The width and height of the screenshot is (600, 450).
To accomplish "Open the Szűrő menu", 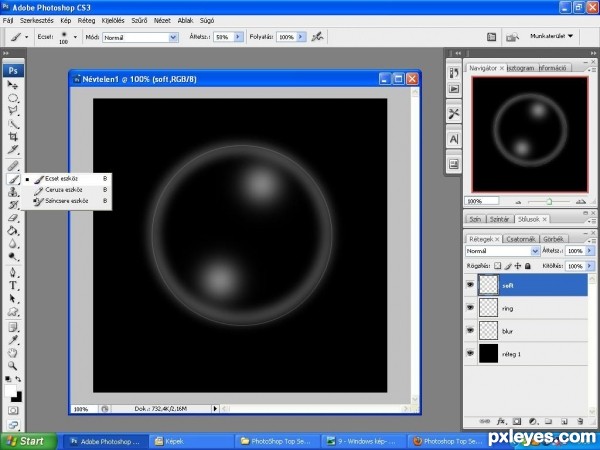I will [x=139, y=20].
